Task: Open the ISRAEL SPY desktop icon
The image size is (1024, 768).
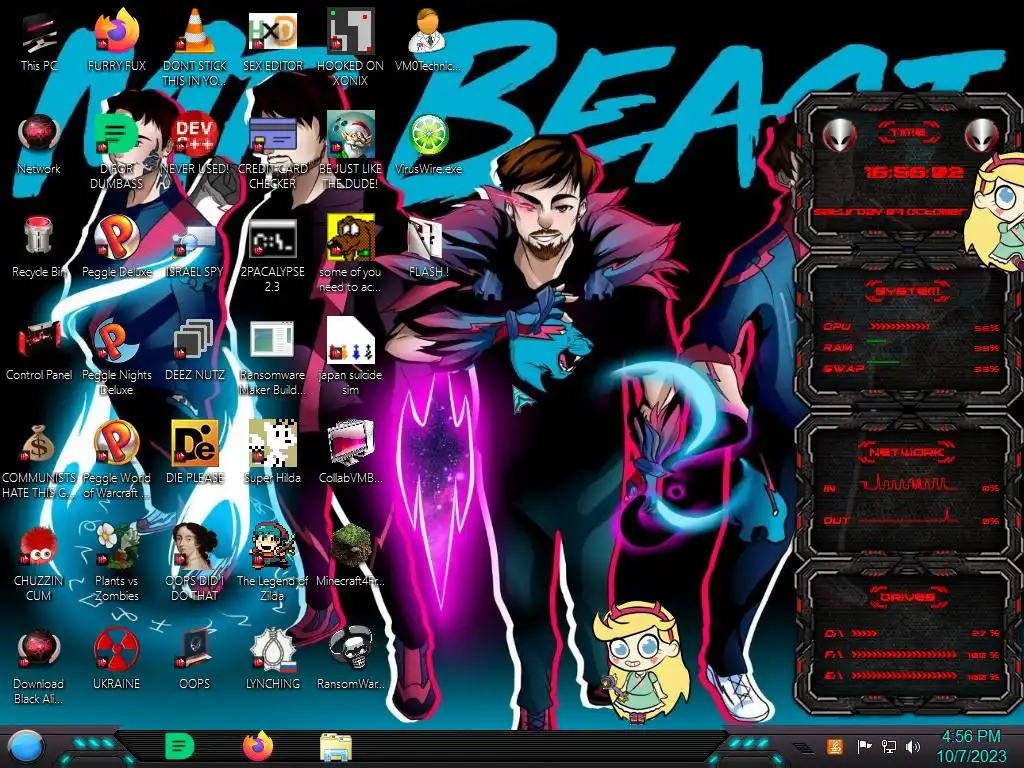Action: point(195,240)
